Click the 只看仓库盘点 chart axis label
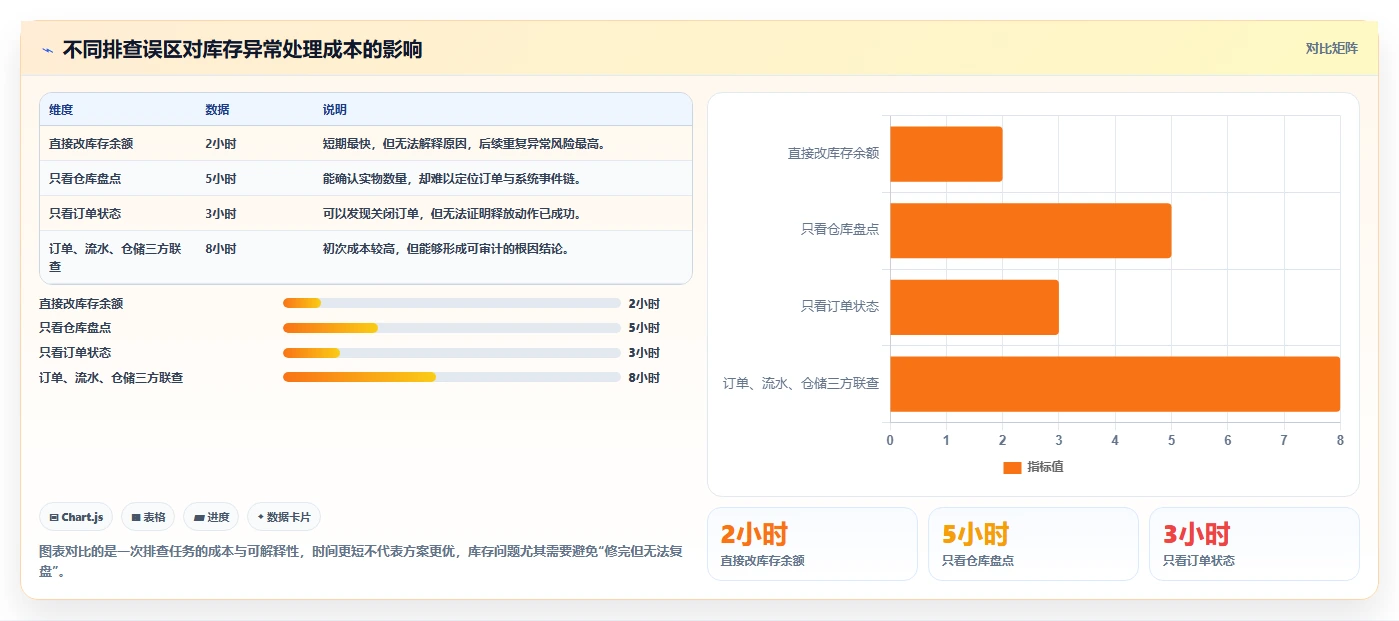 tap(840, 230)
